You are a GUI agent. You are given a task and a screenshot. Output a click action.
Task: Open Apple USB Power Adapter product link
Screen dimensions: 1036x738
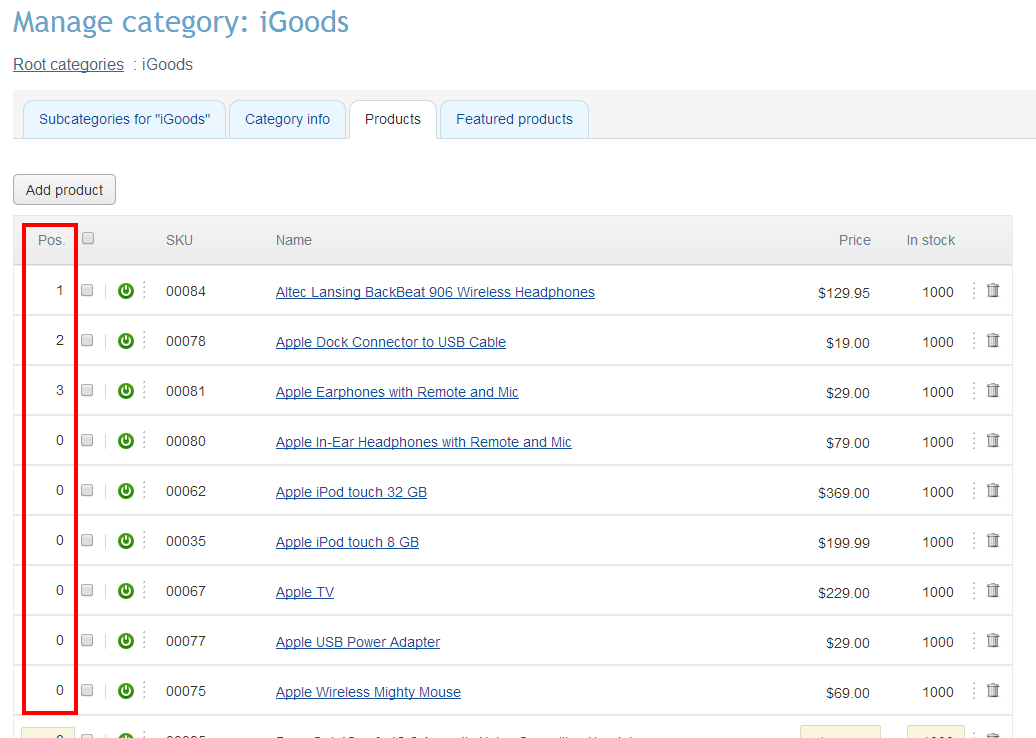358,642
